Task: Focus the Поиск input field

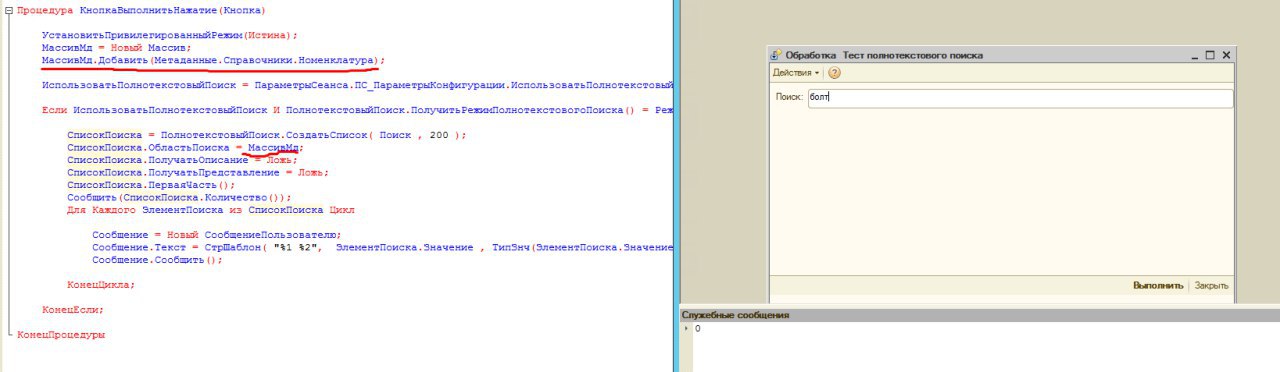Action: [x=1020, y=98]
